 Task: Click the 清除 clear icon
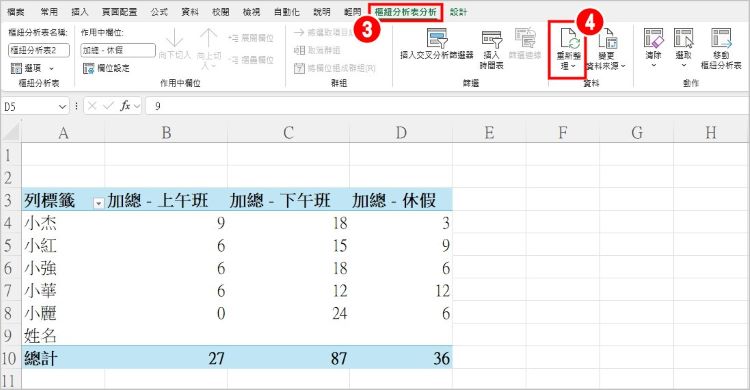[653, 38]
